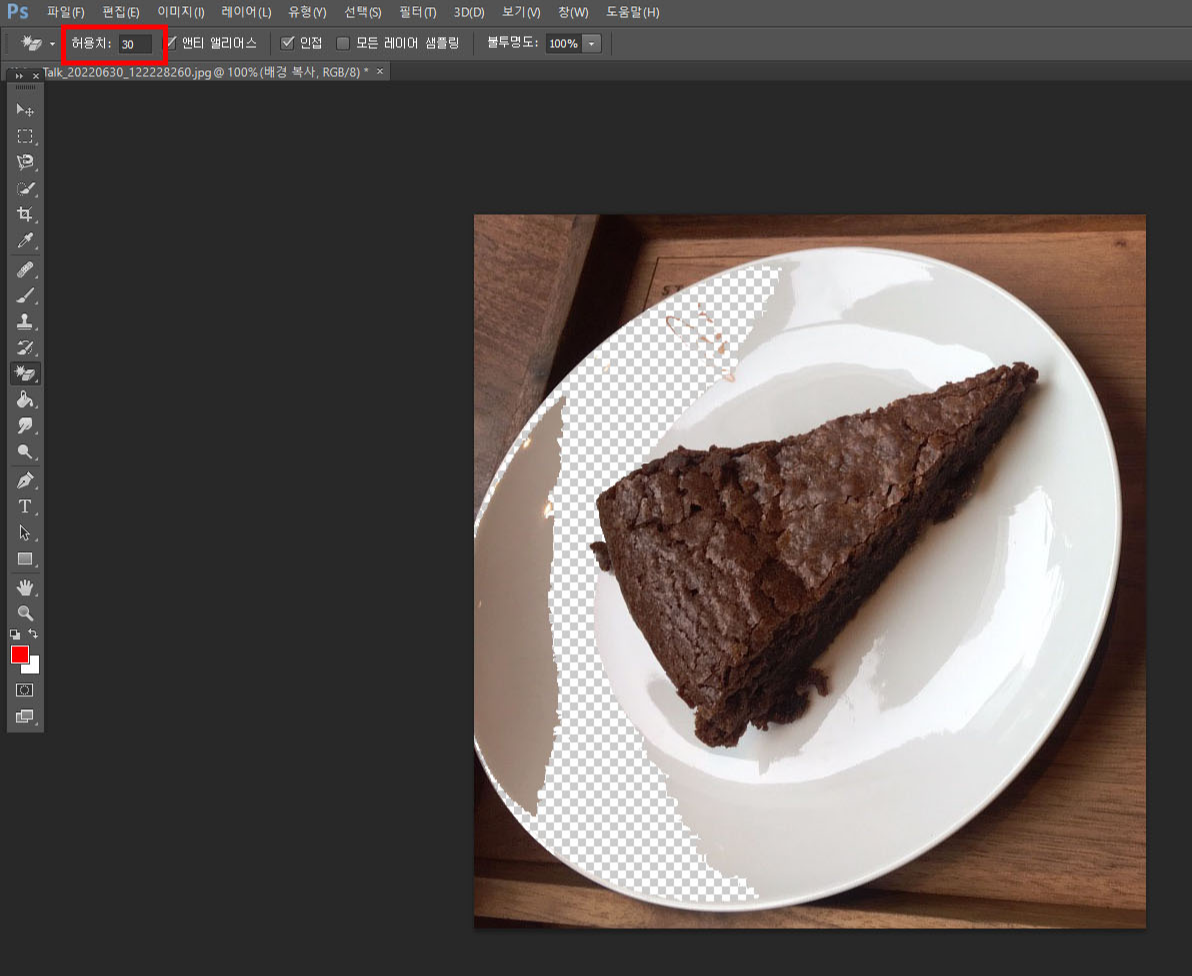Viewport: 1192px width, 976px height.
Task: Select the Hand tool
Action: coord(25,587)
